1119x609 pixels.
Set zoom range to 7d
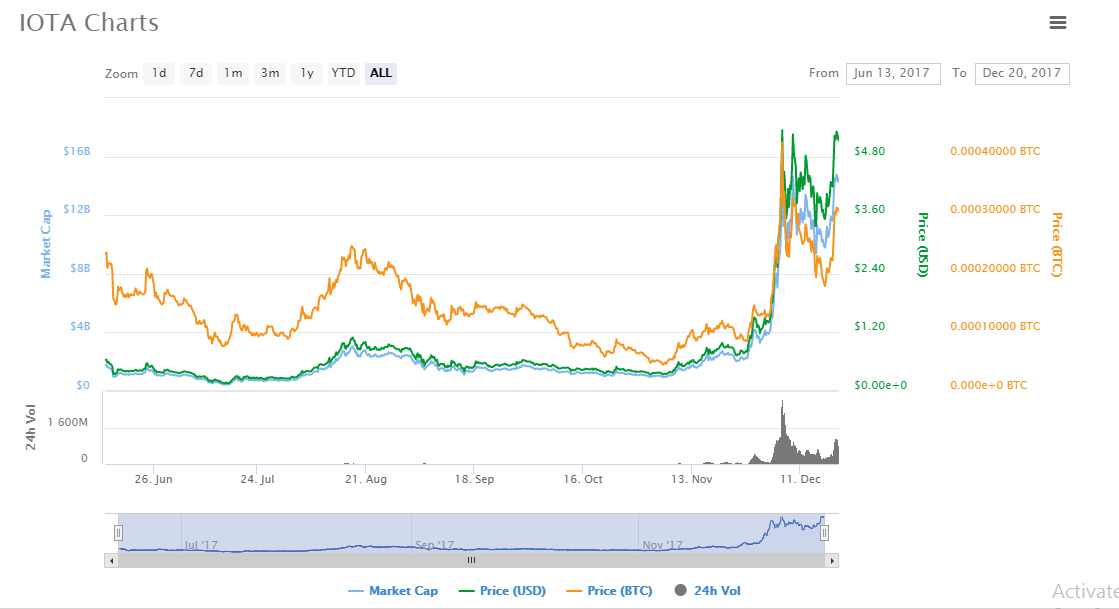(x=196, y=73)
